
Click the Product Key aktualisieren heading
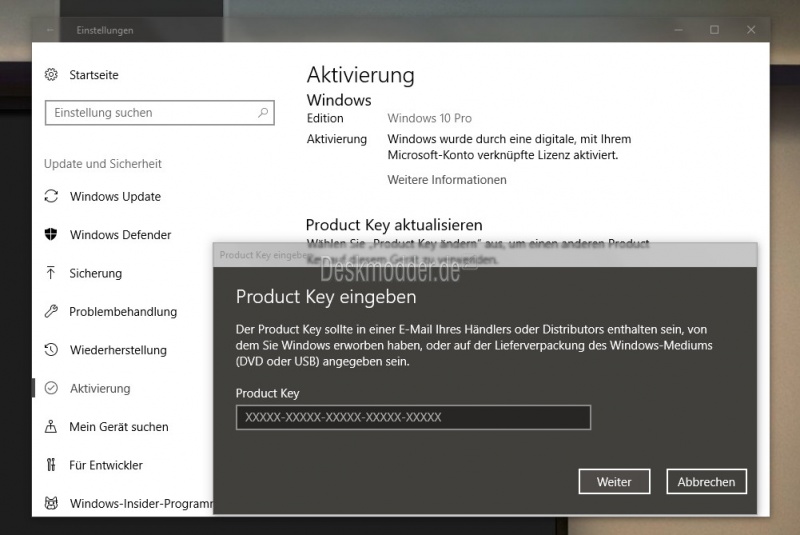coord(394,225)
